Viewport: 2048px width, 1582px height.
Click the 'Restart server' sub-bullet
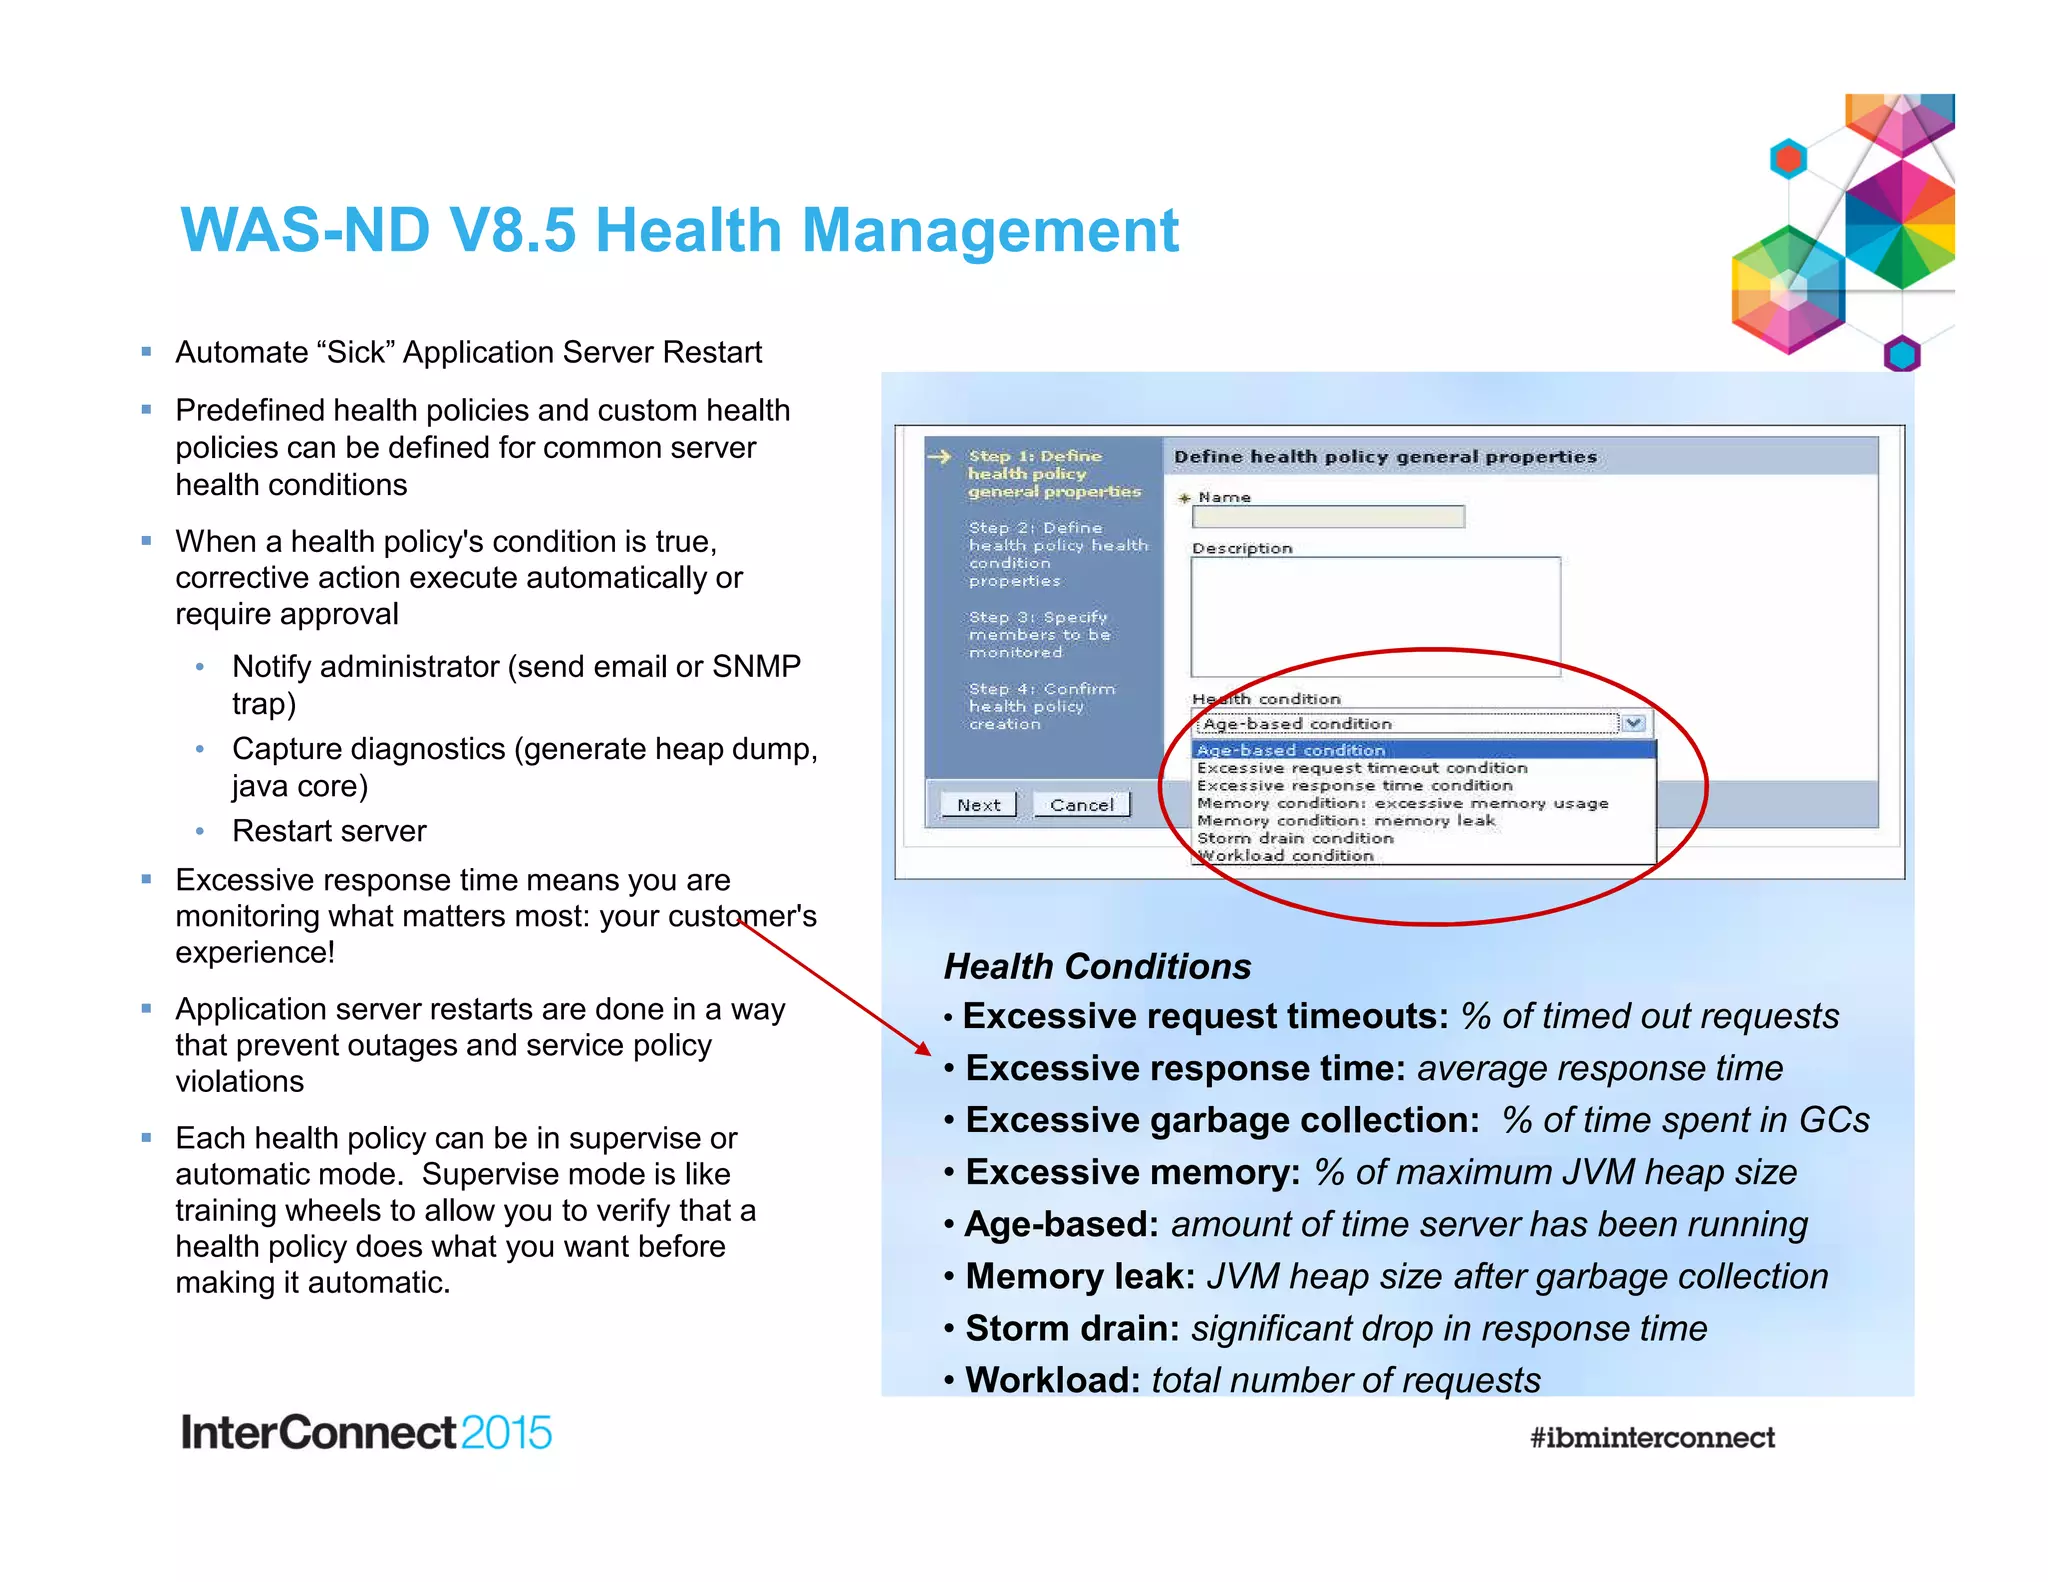pyautogui.click(x=329, y=831)
